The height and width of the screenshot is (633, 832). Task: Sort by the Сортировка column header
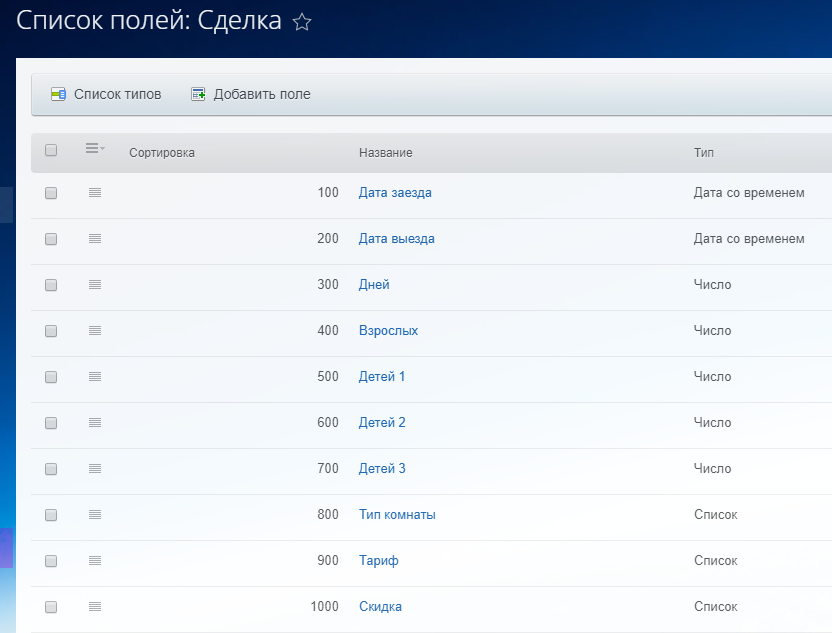pyautogui.click(x=162, y=153)
